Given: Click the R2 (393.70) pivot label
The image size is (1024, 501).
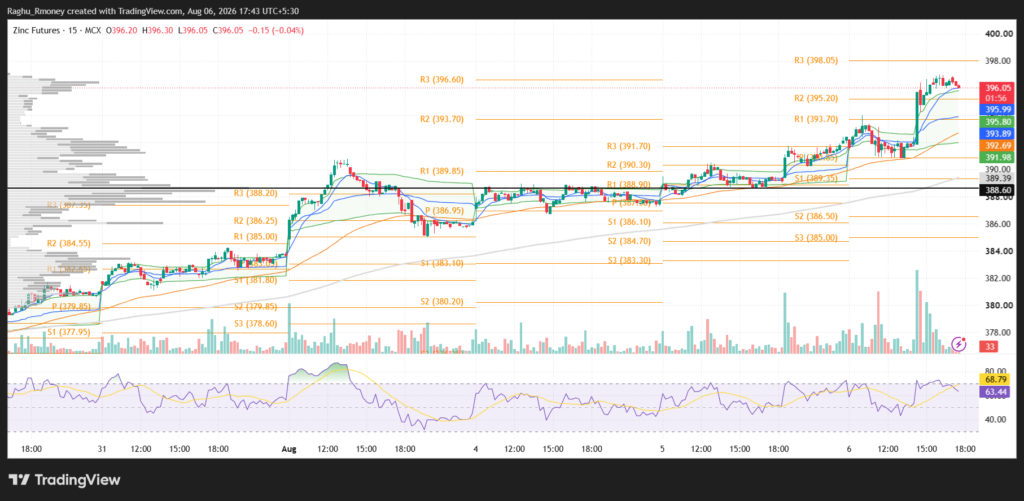Looking at the screenshot, I should (441, 120).
